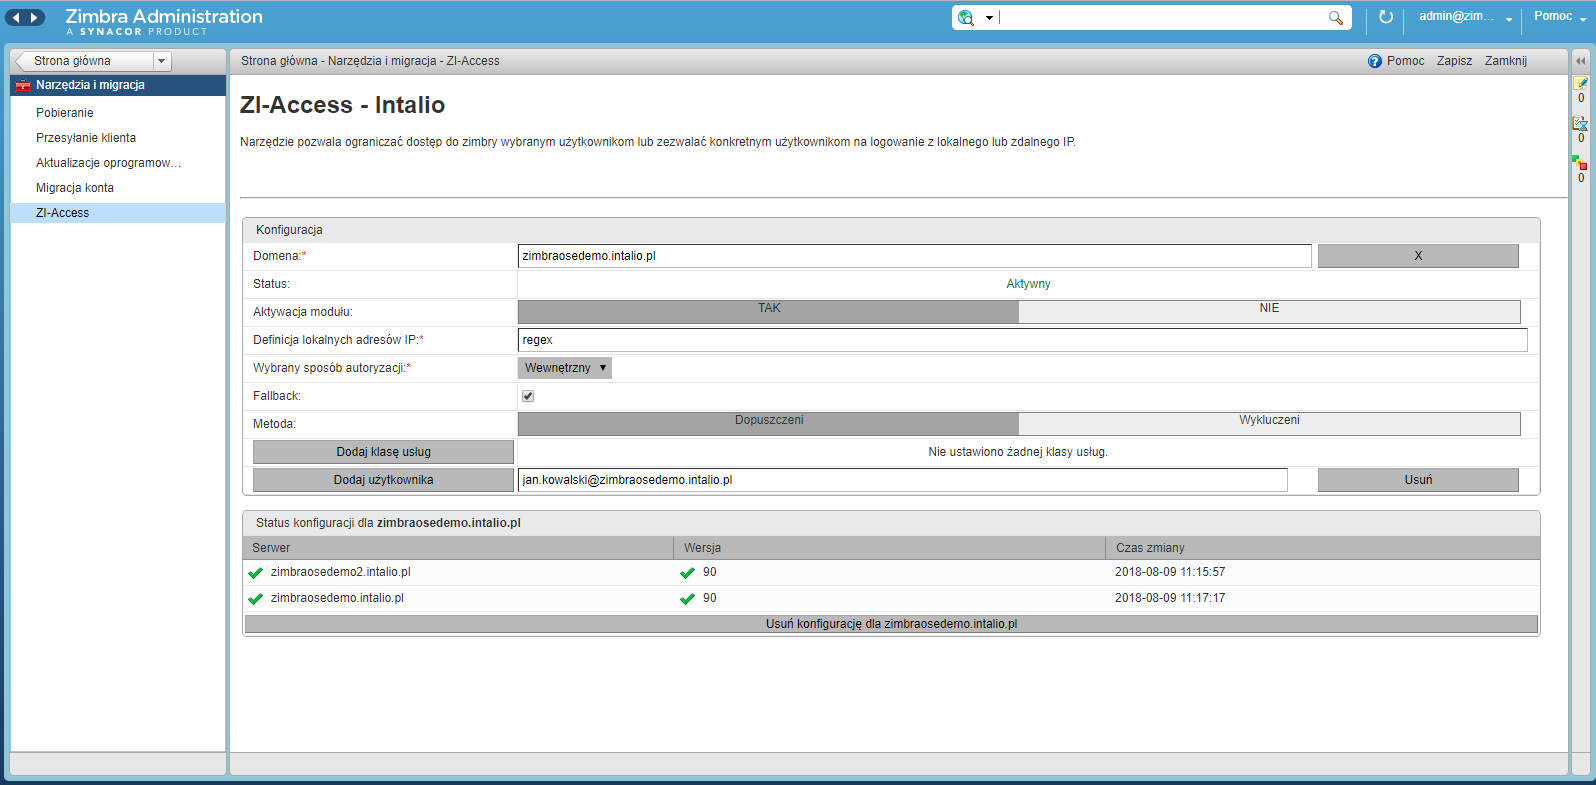1596x785 pixels.
Task: Click the Narzędzia i migracja toolbox icon
Action: 23,85
